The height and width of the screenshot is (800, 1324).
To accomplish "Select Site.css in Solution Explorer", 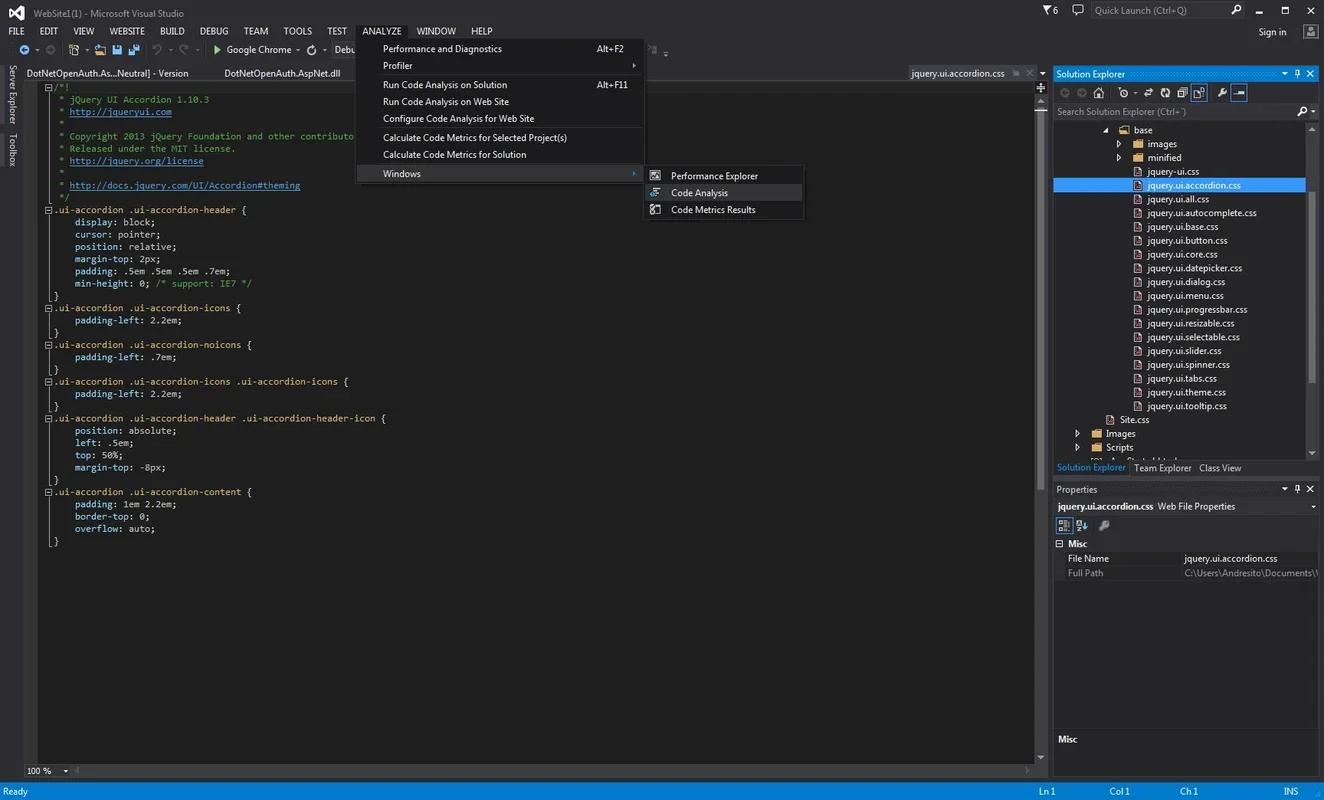I will pos(1134,420).
